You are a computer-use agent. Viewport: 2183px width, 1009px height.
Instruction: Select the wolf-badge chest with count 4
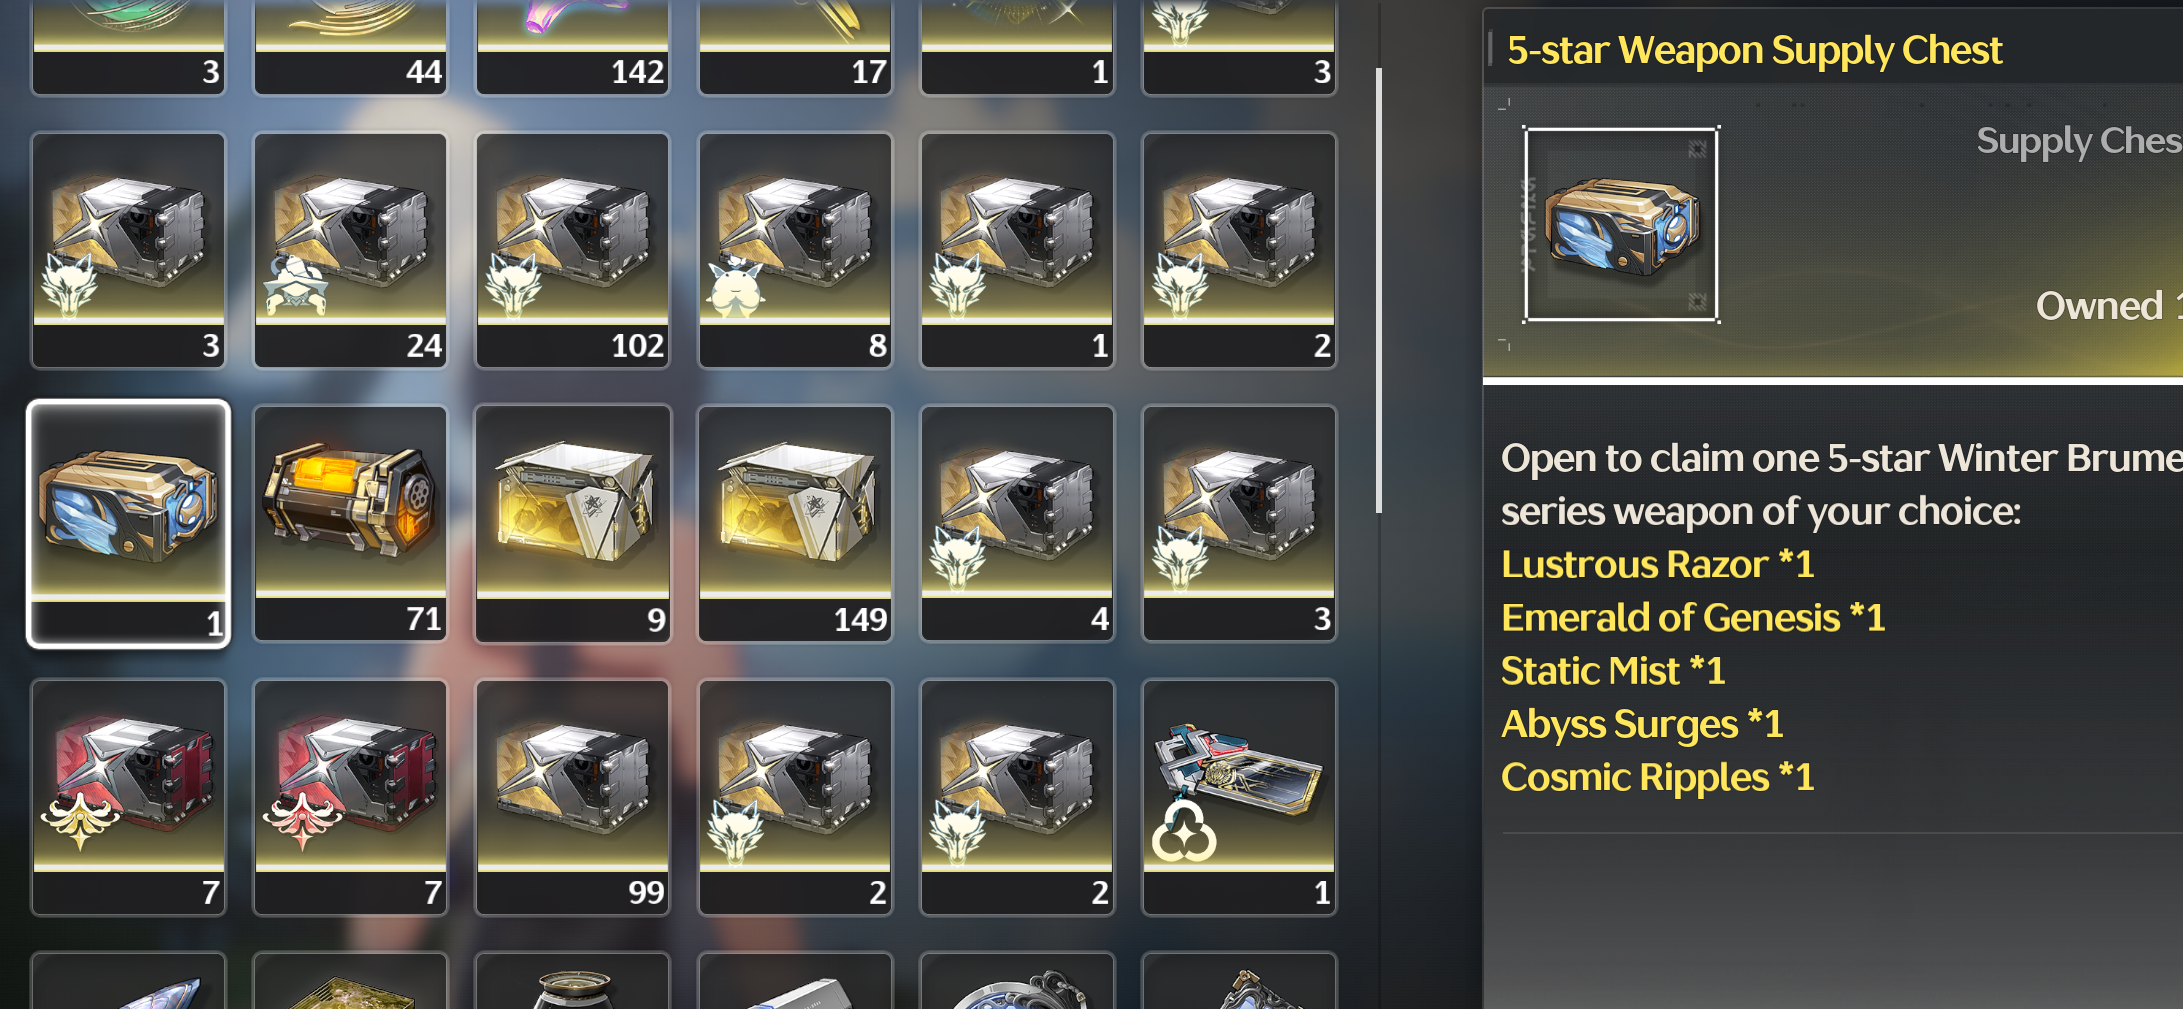point(1016,523)
